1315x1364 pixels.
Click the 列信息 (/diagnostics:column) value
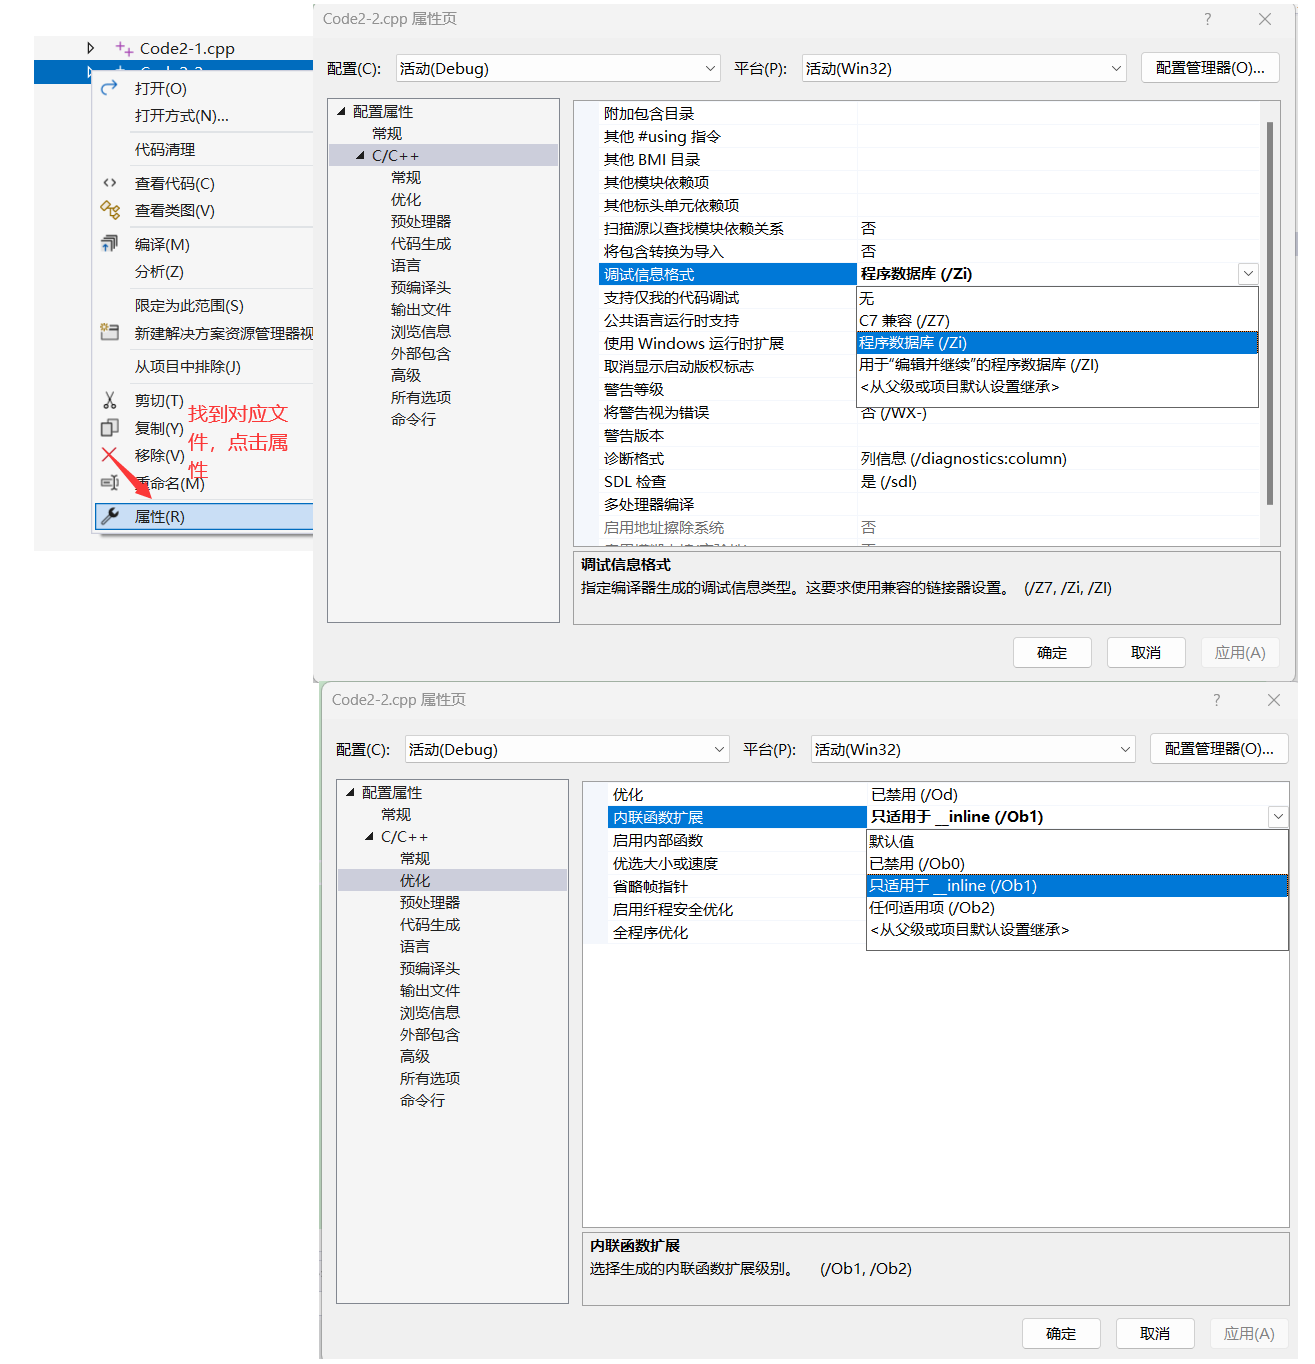click(964, 458)
